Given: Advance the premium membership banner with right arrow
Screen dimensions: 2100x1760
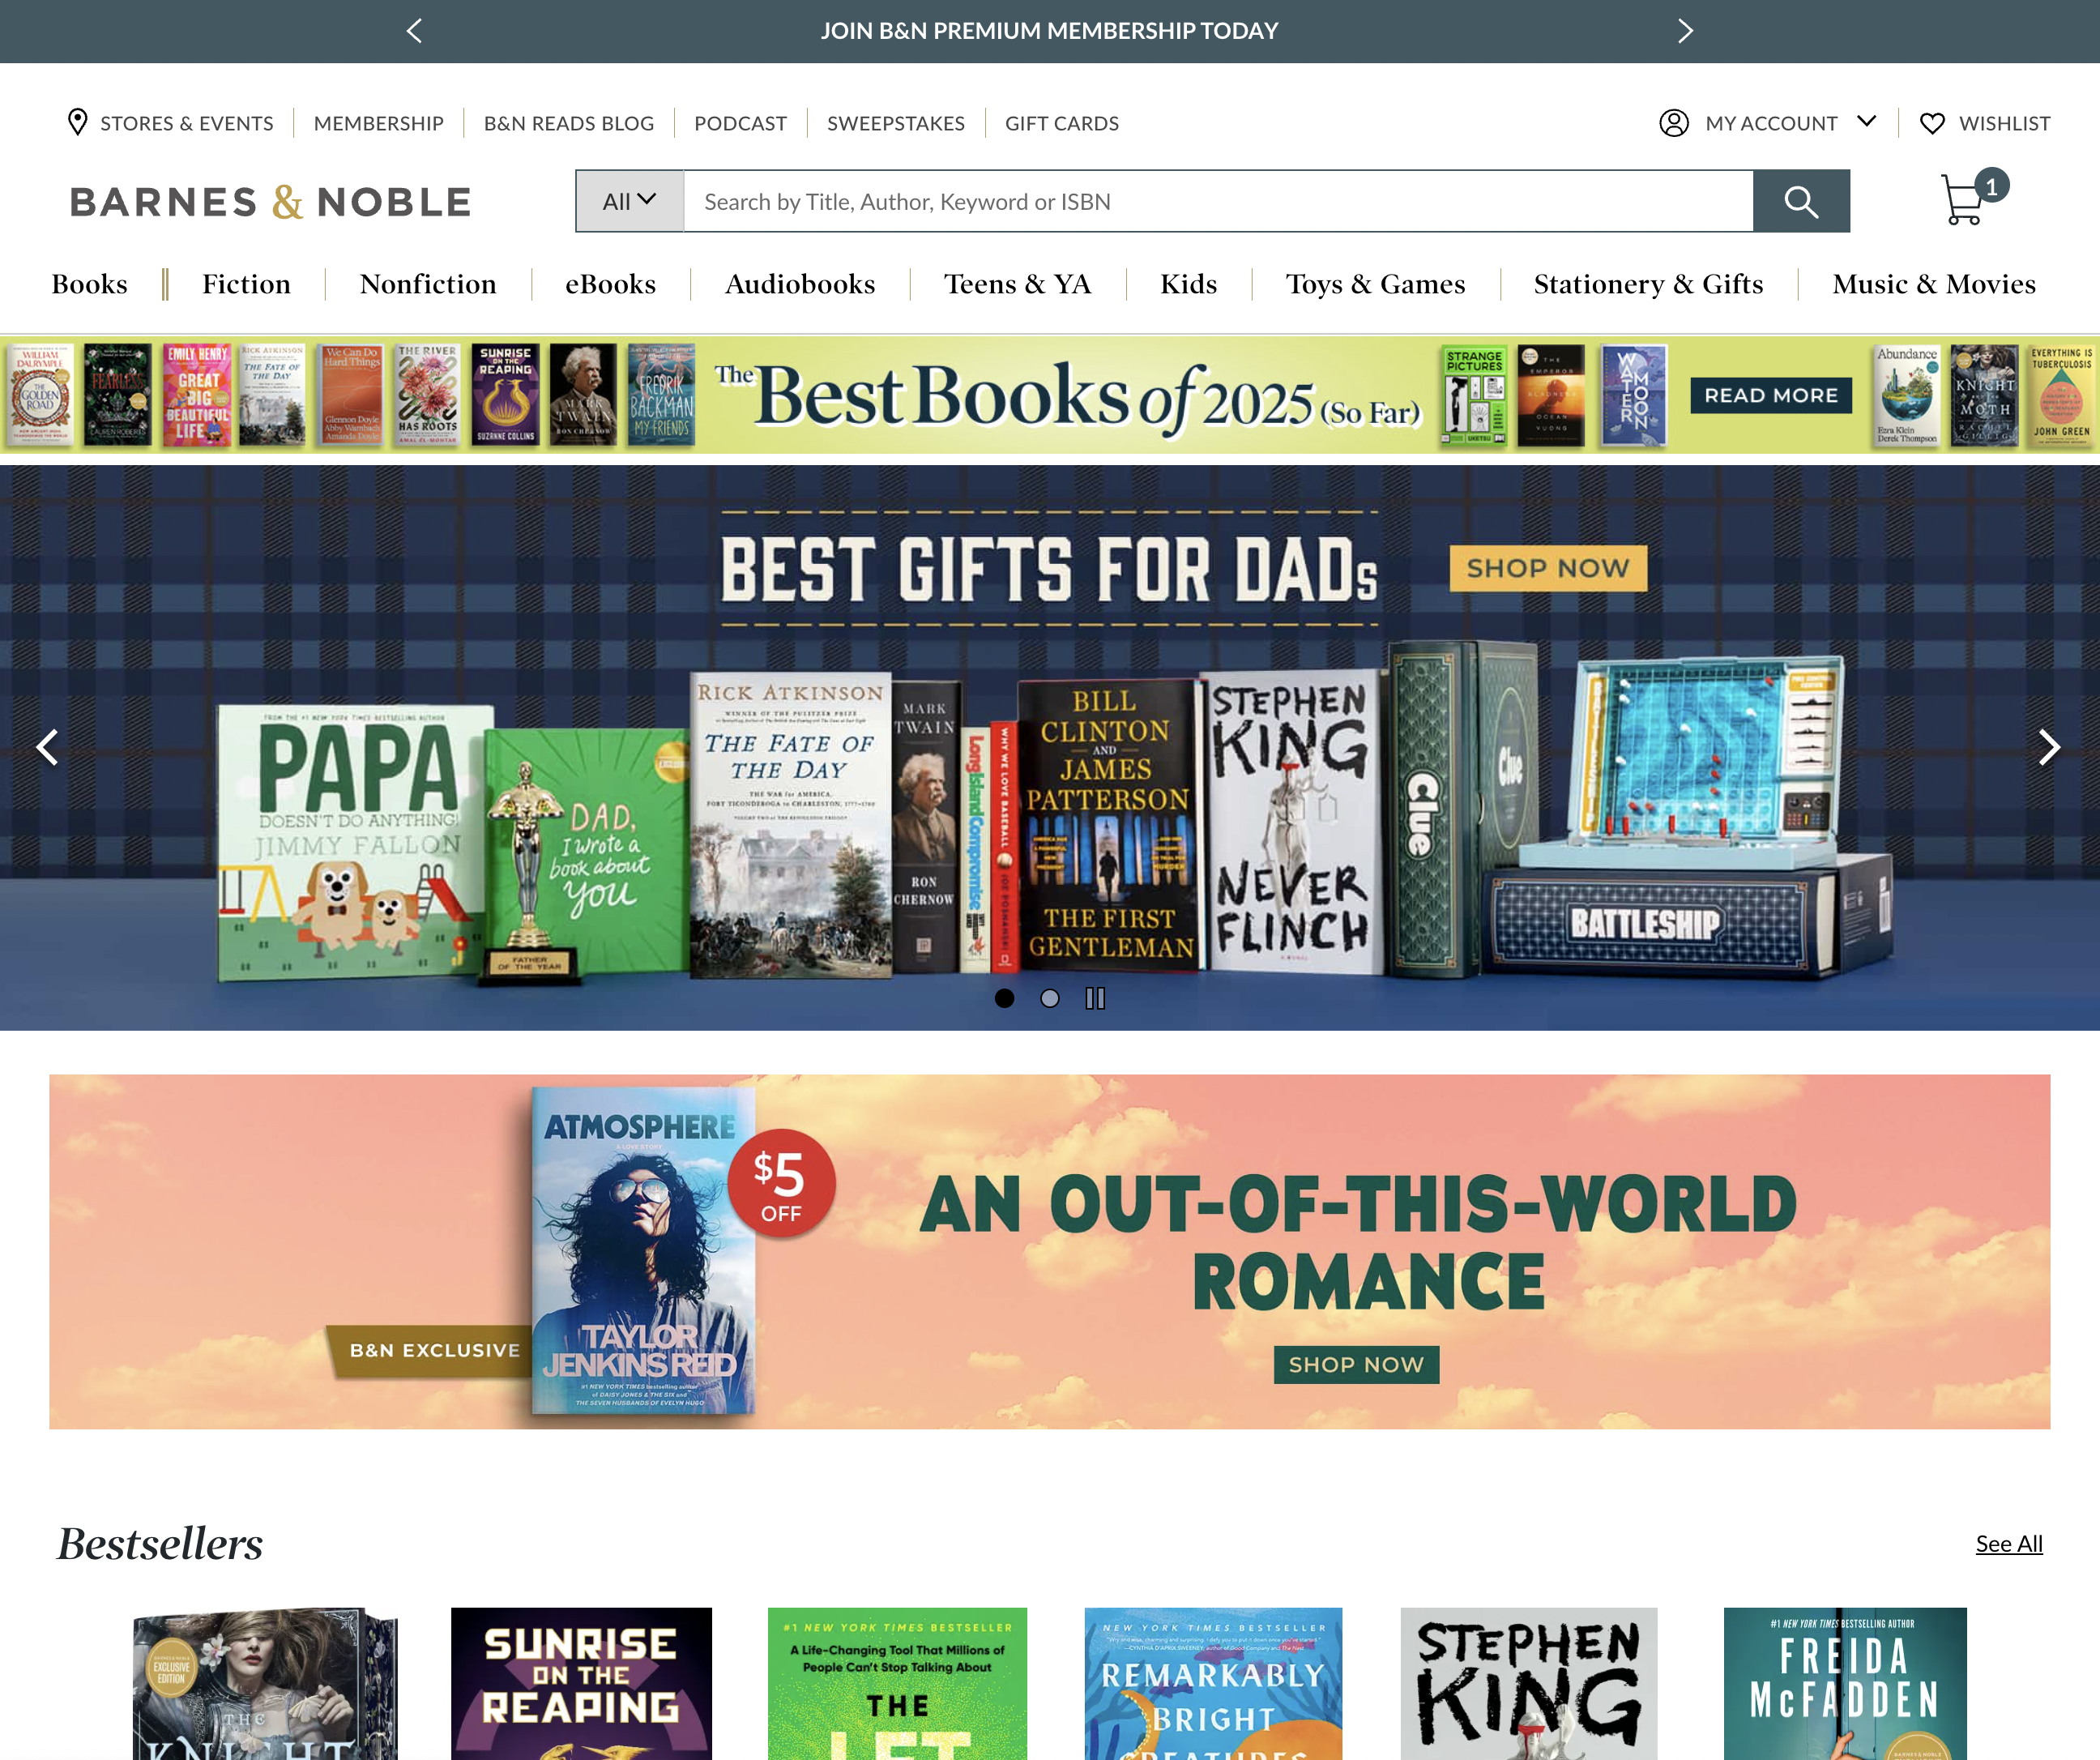Looking at the screenshot, I should 1685,31.
